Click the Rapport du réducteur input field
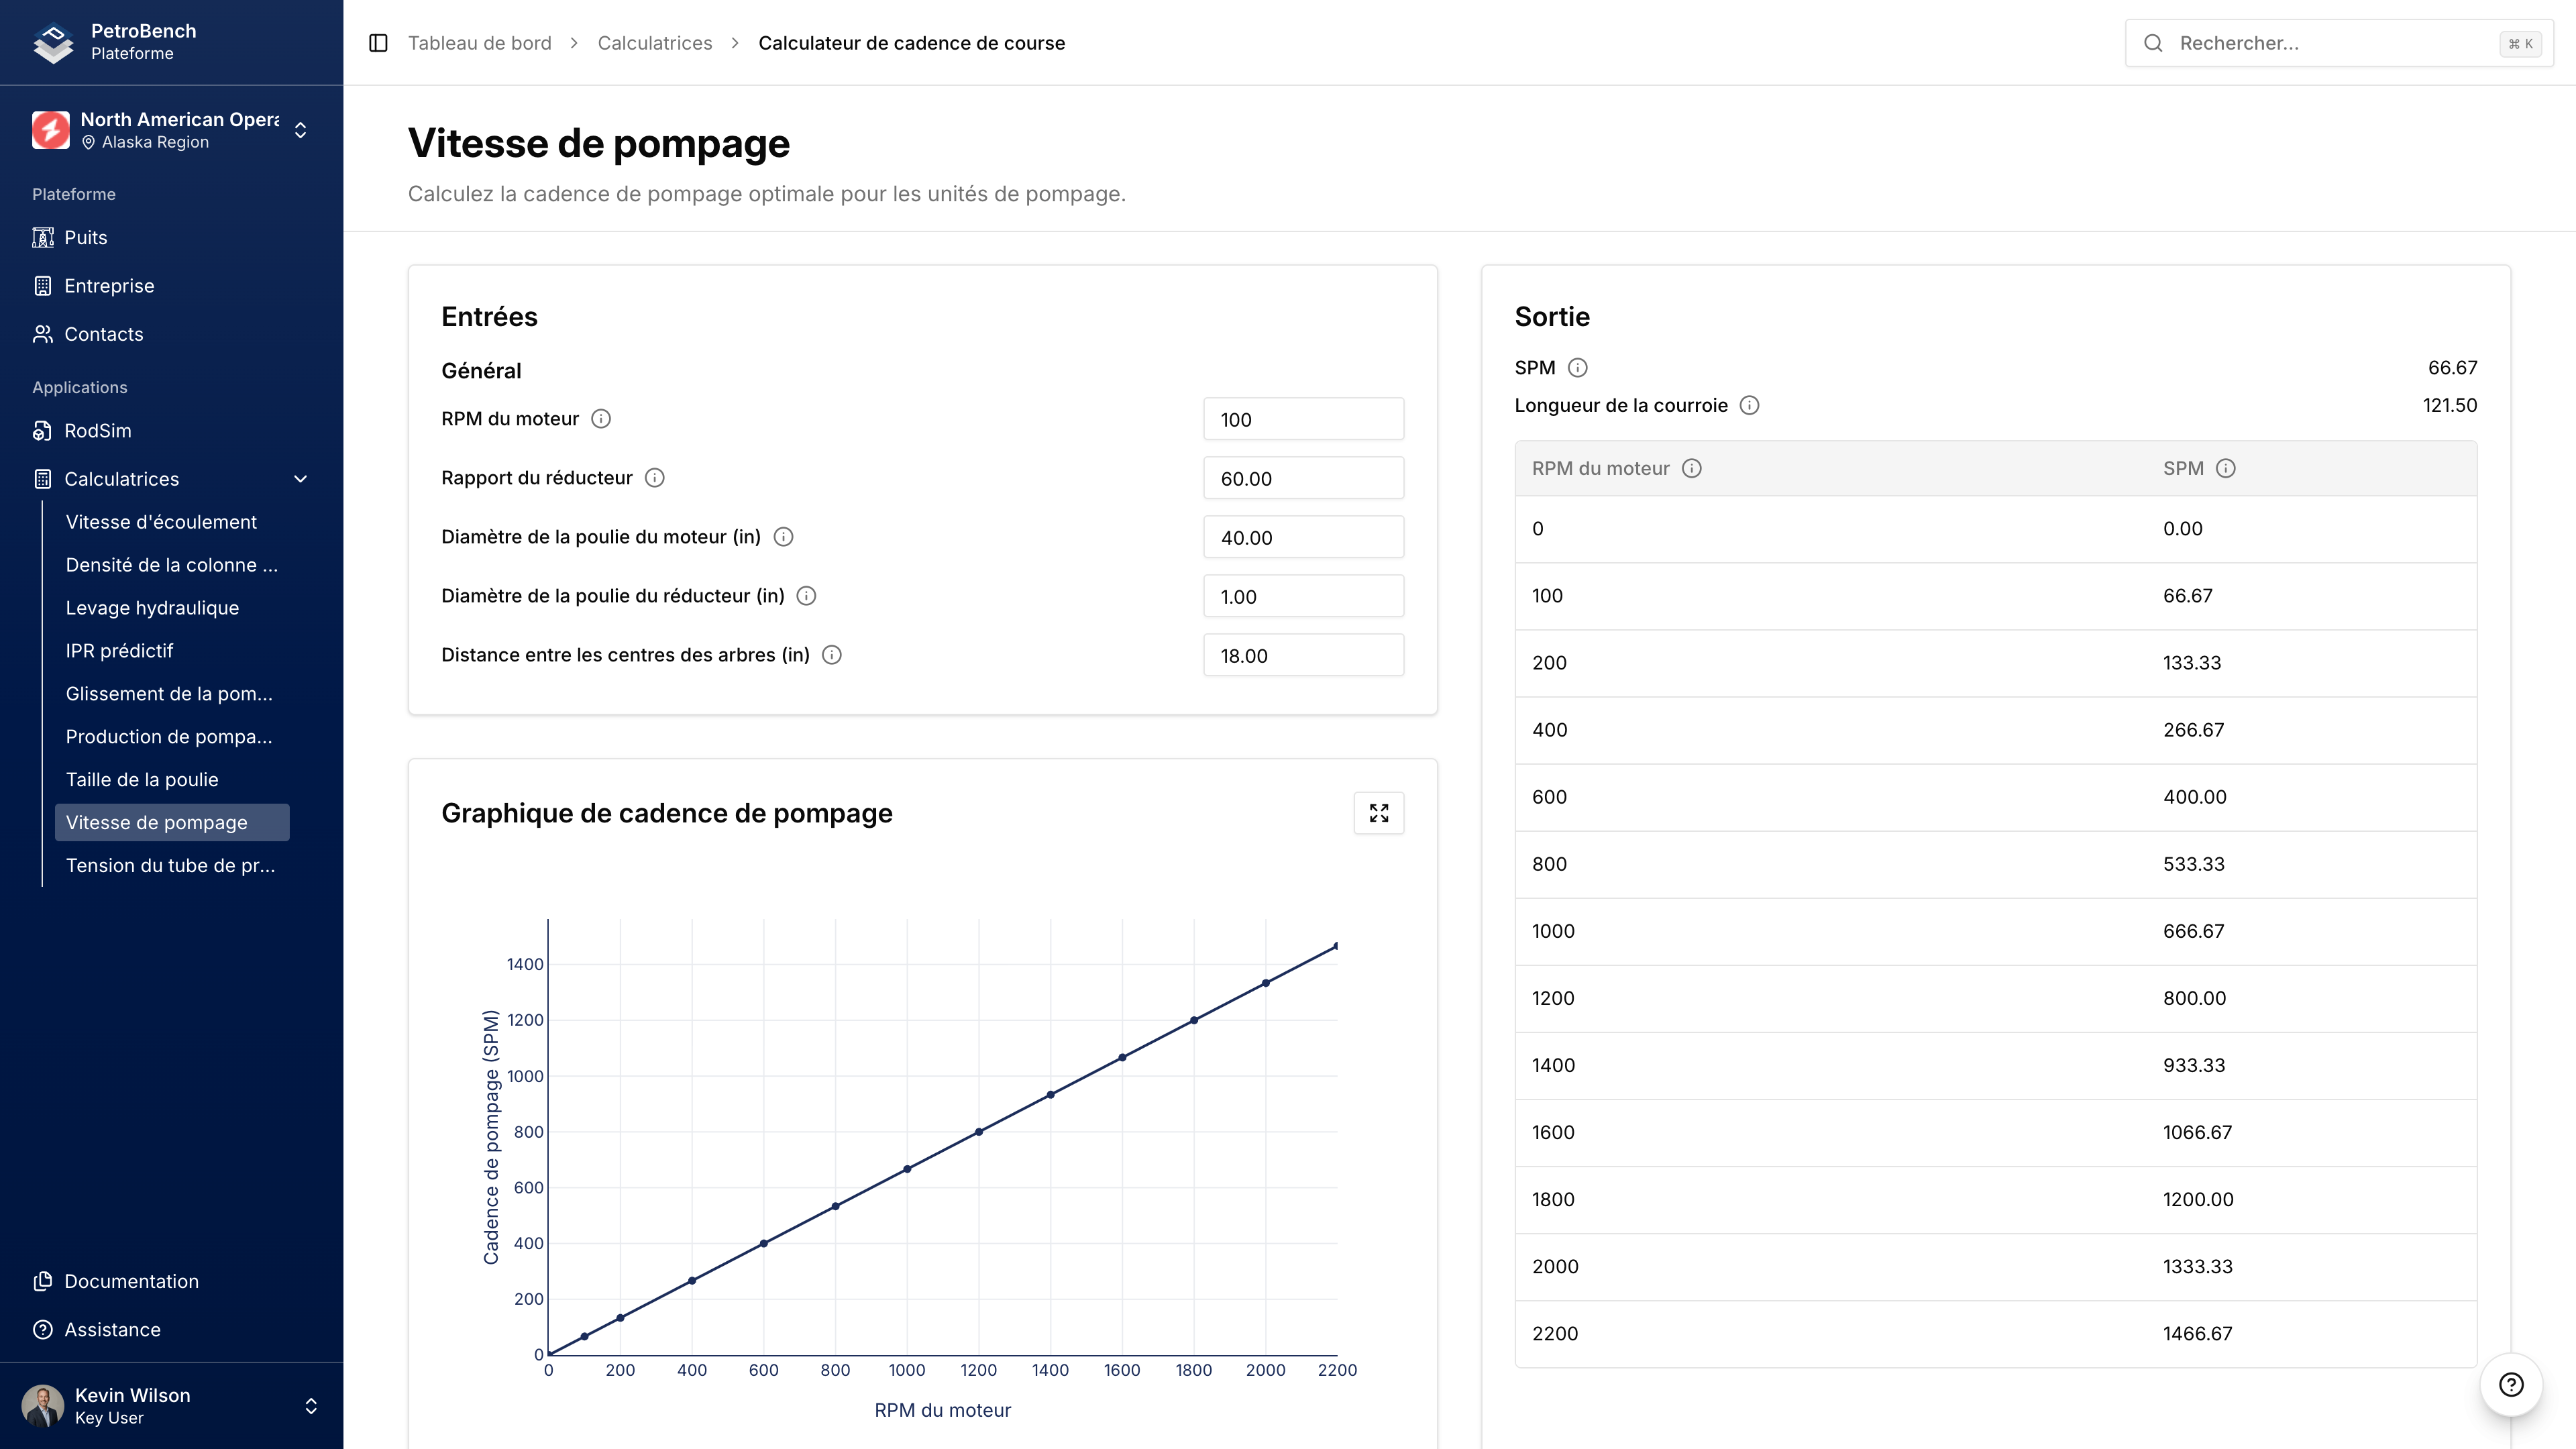This screenshot has width=2576, height=1449. coord(1302,477)
